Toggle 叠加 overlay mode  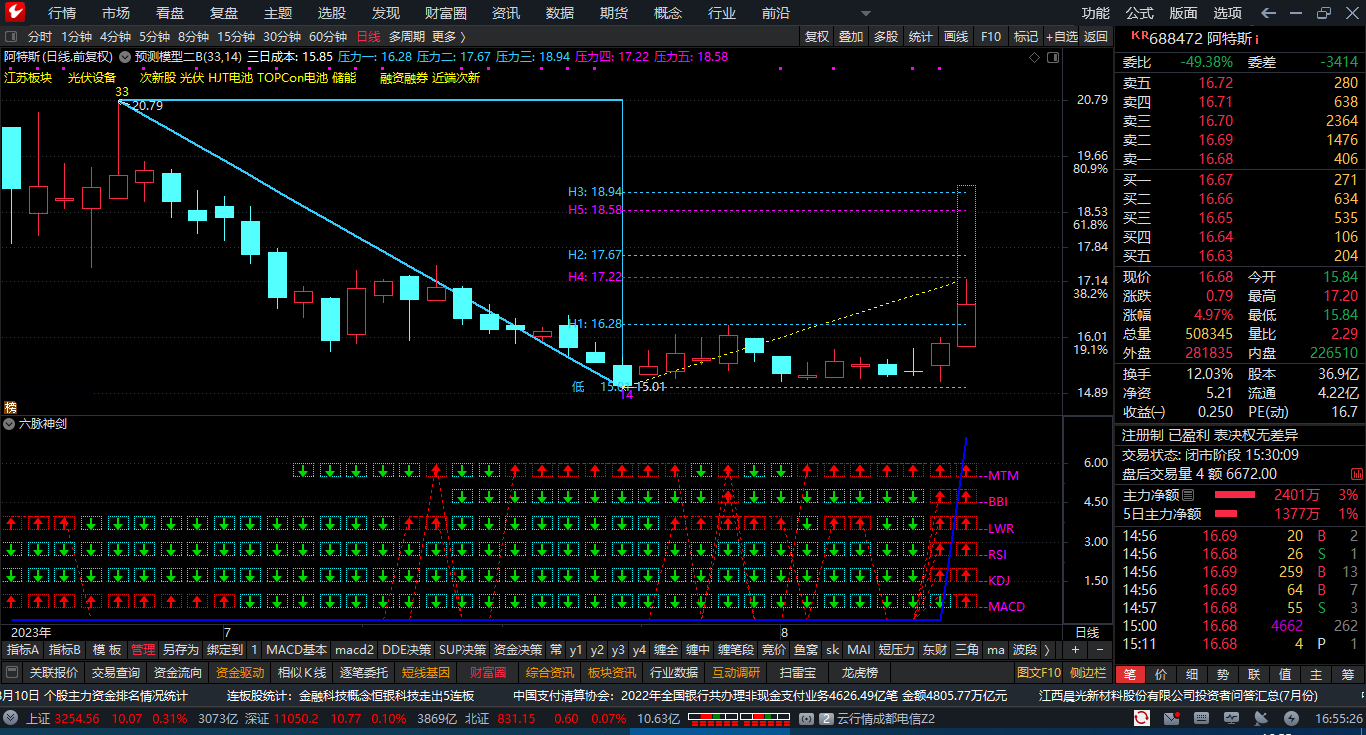point(851,36)
